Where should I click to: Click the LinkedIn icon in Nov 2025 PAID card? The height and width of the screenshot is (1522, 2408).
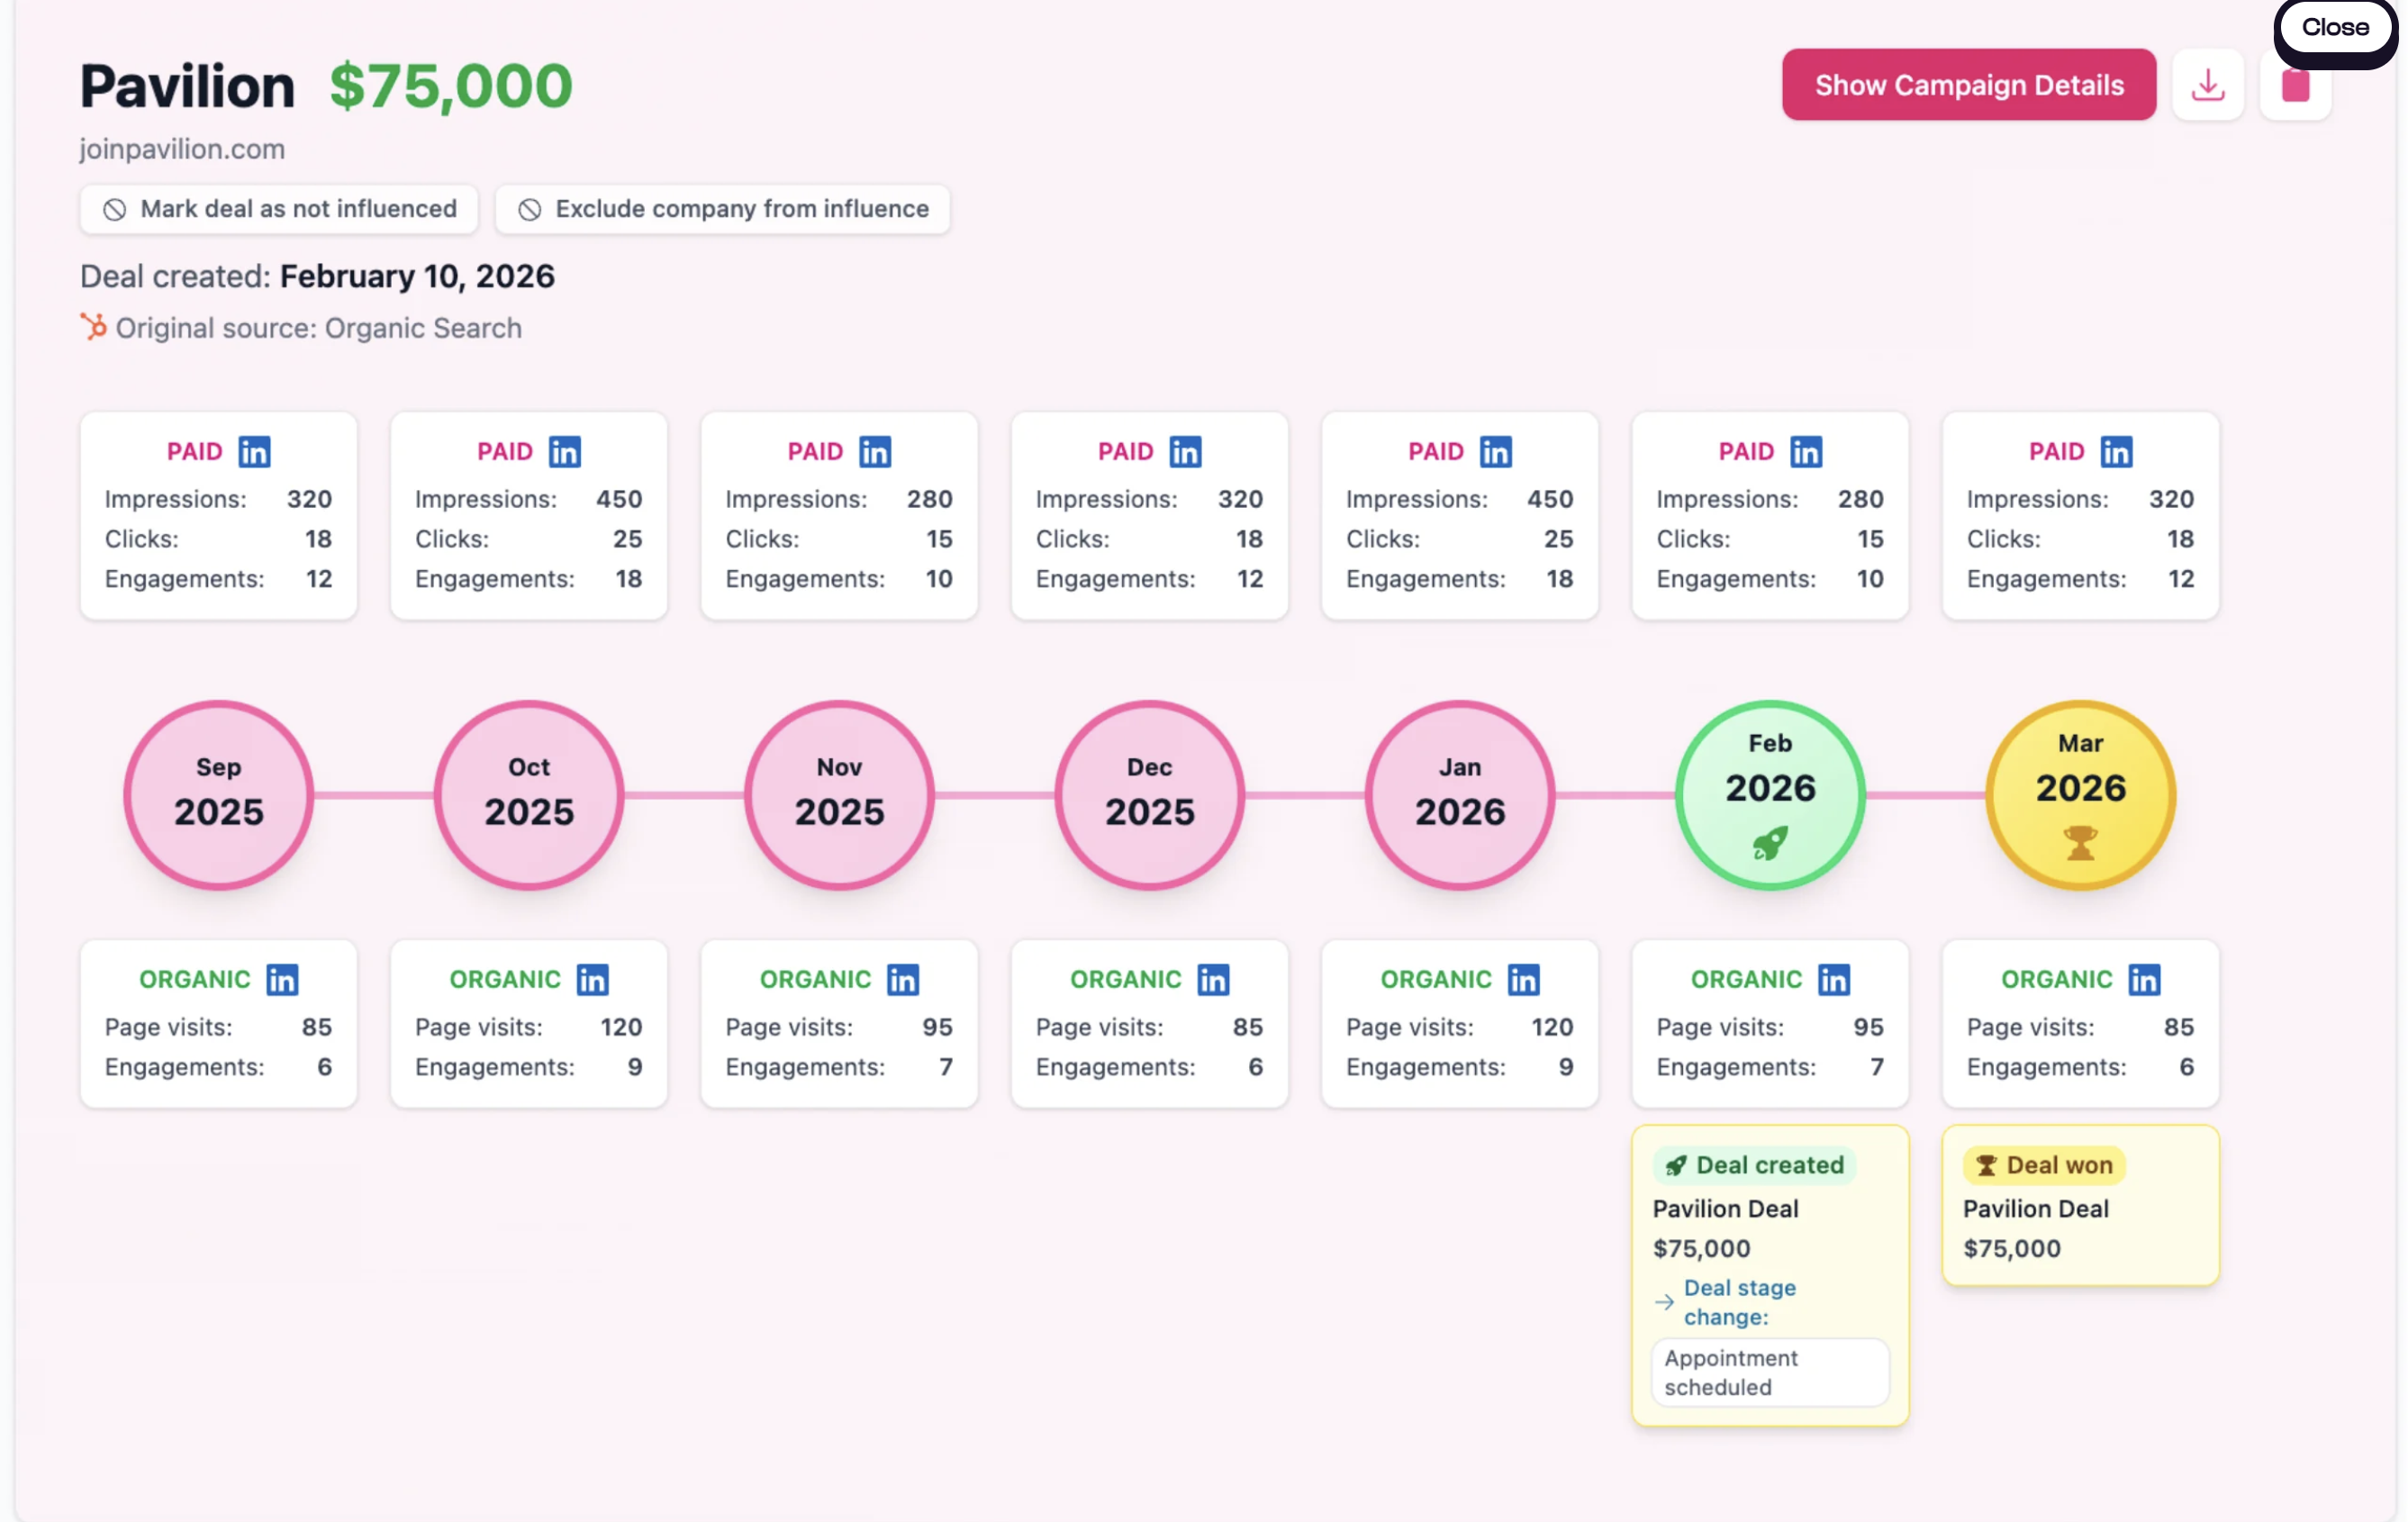click(875, 452)
